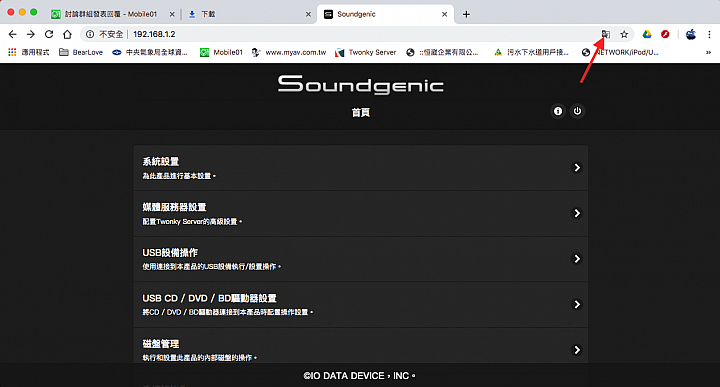Click the chevron on USB CD / DVD / BD row
The image size is (720, 387).
point(577,304)
